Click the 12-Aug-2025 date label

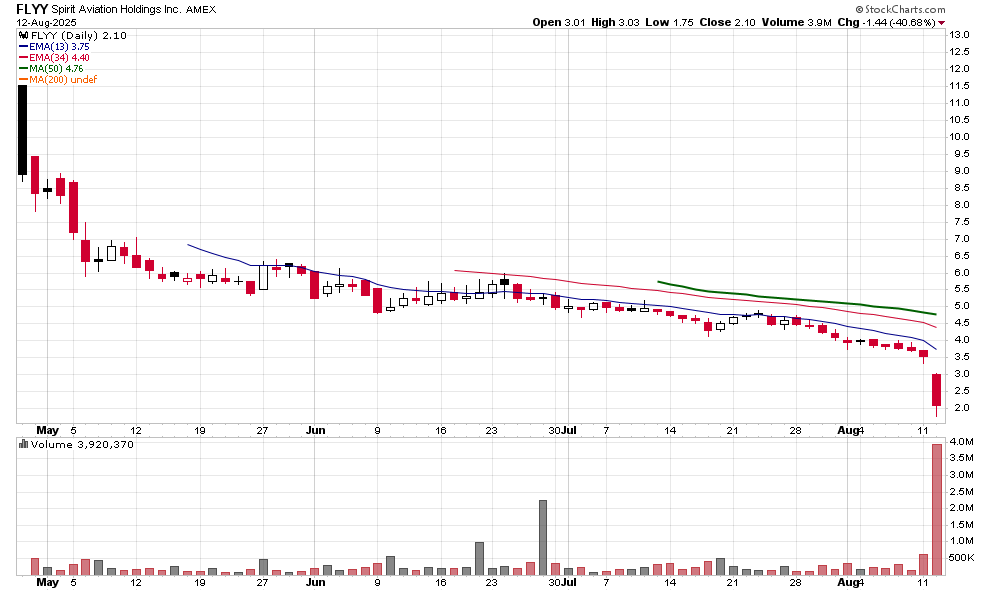pyautogui.click(x=46, y=22)
